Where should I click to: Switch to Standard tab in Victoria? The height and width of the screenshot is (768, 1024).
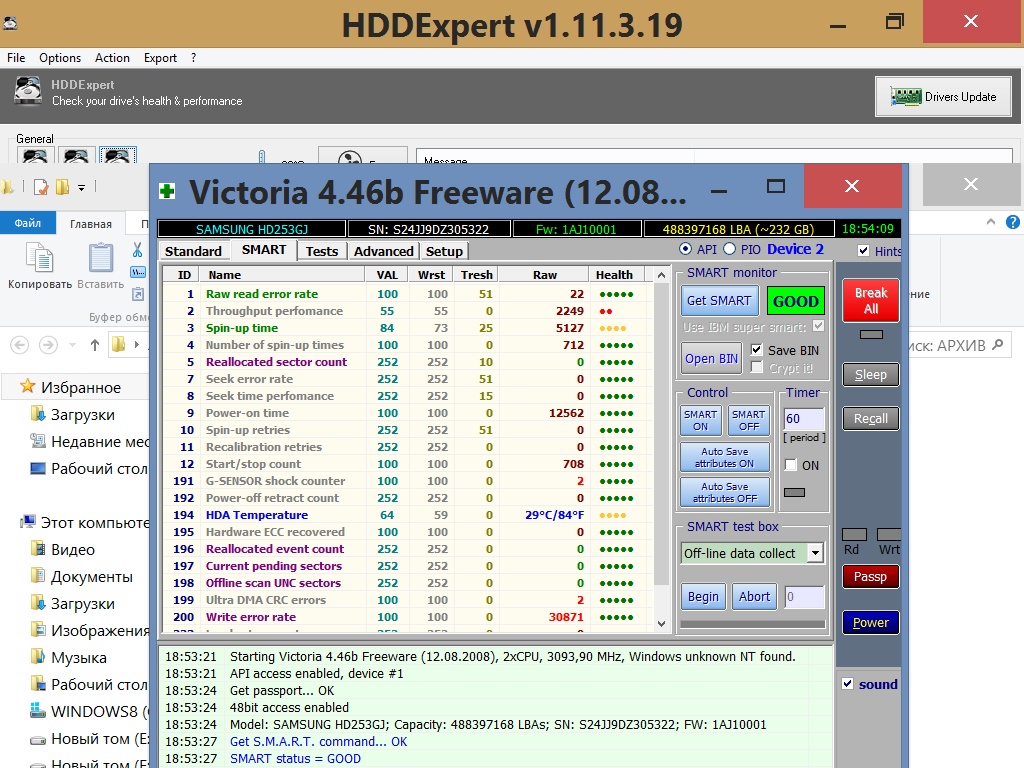click(193, 251)
